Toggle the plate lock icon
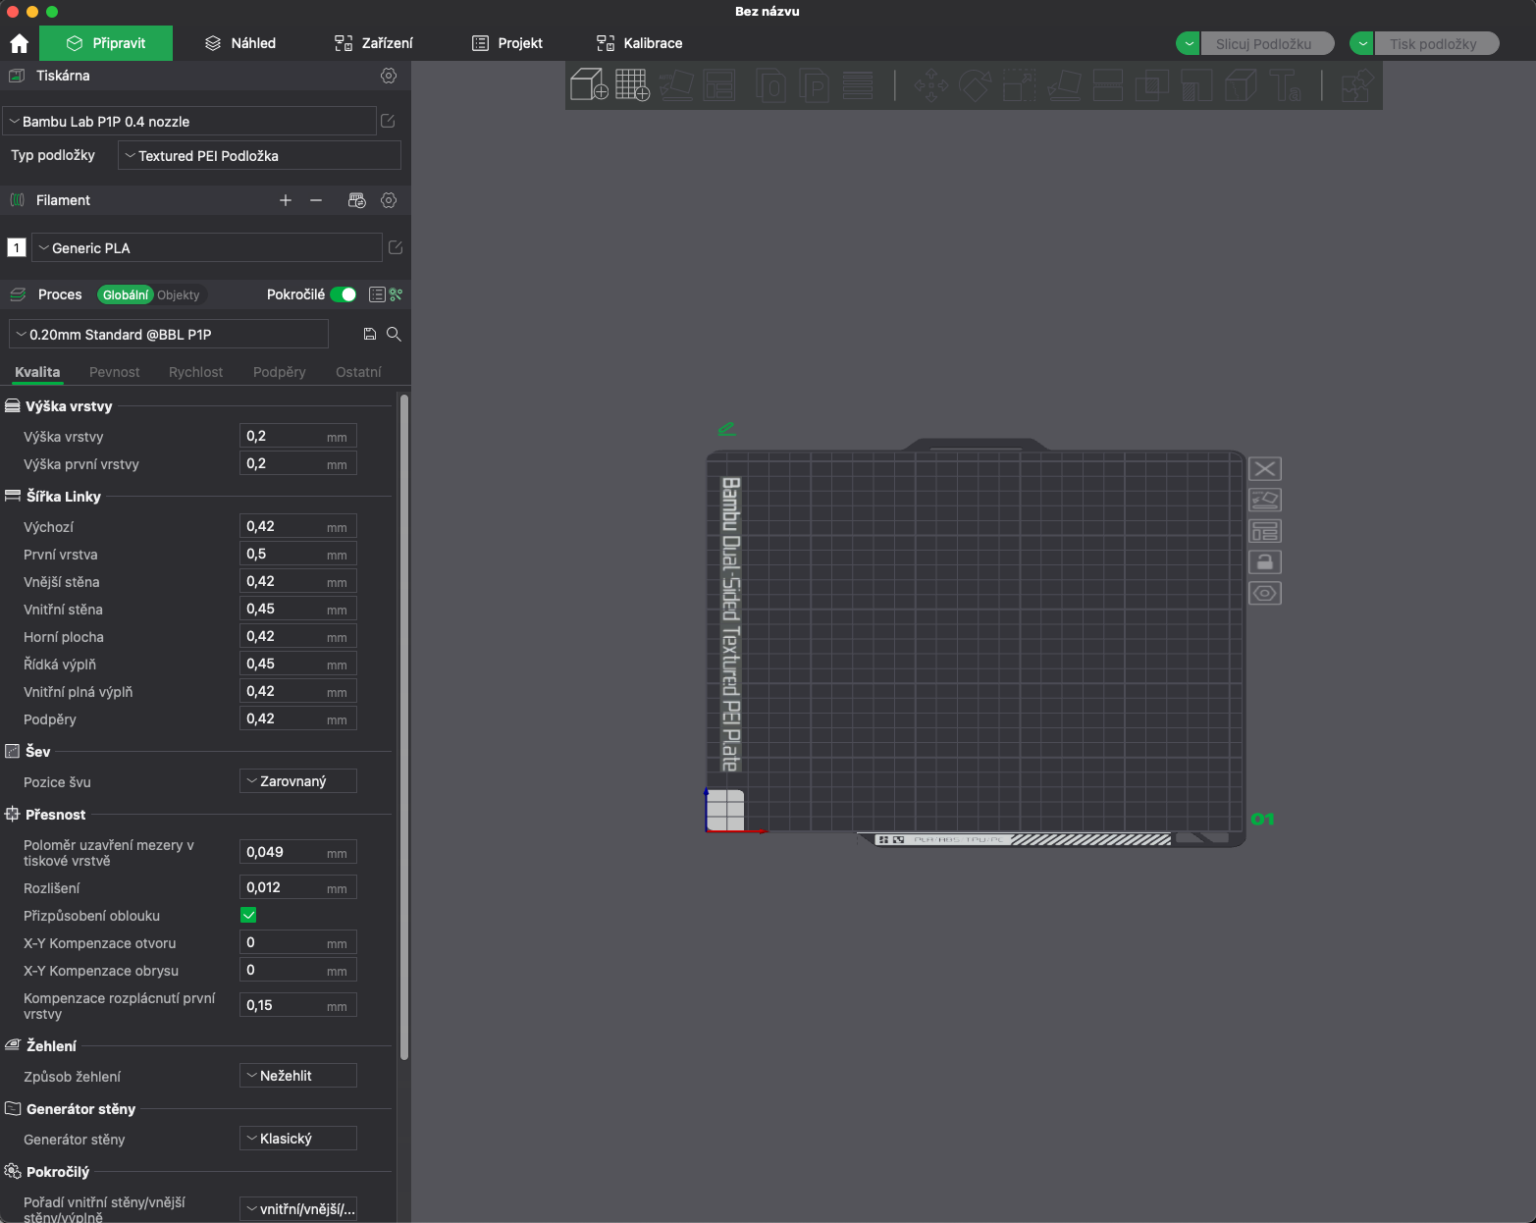The height and width of the screenshot is (1223, 1536). click(1265, 562)
